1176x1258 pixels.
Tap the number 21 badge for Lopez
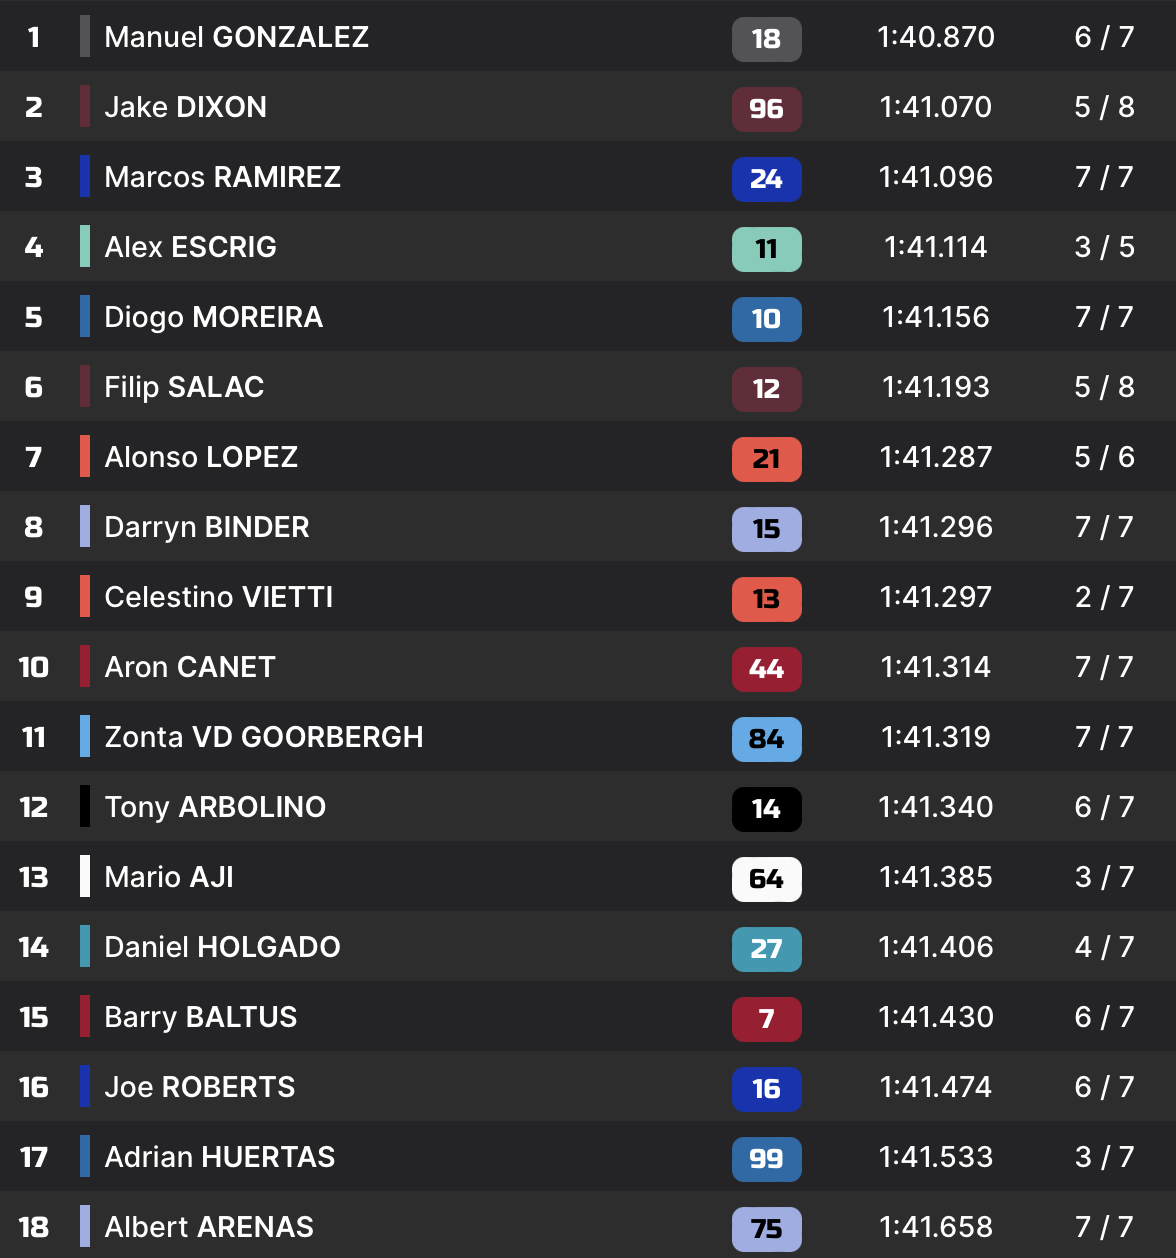tap(766, 459)
